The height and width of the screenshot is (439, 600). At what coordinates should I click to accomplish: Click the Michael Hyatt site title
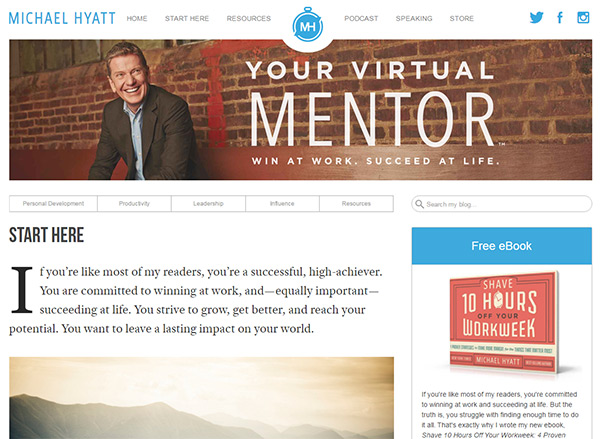pos(62,18)
